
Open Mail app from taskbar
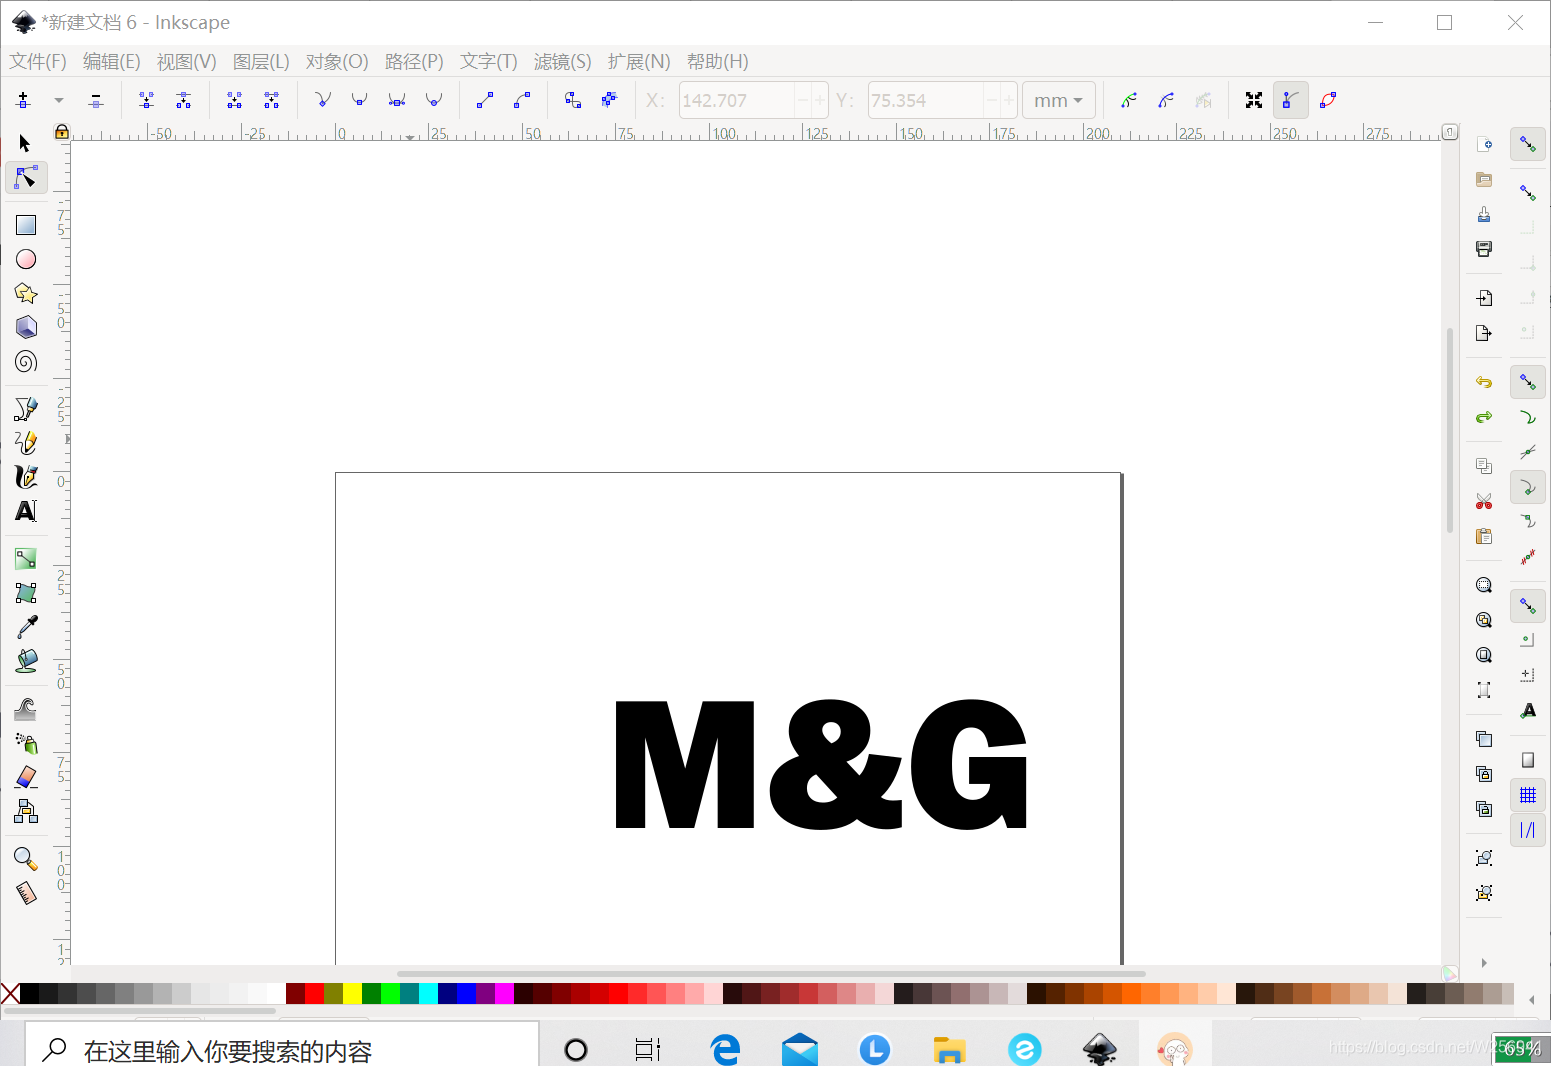[x=800, y=1049]
